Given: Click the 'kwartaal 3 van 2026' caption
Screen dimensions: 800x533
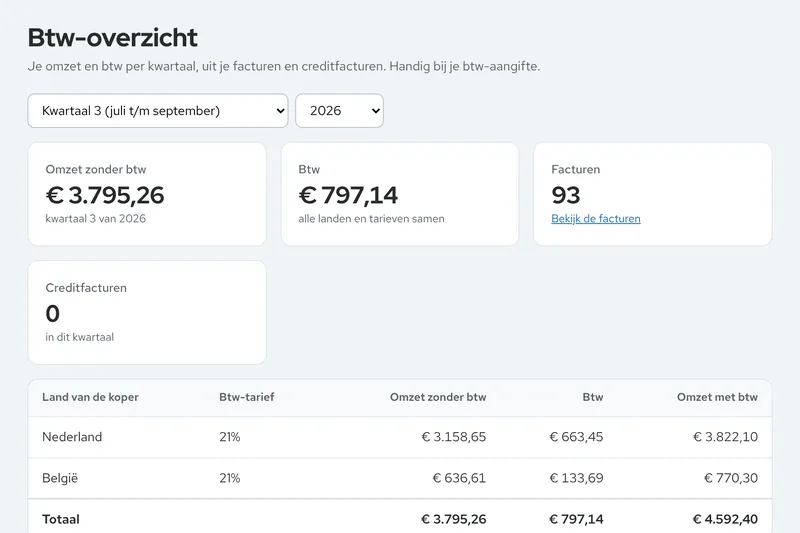Looking at the screenshot, I should (95, 219).
